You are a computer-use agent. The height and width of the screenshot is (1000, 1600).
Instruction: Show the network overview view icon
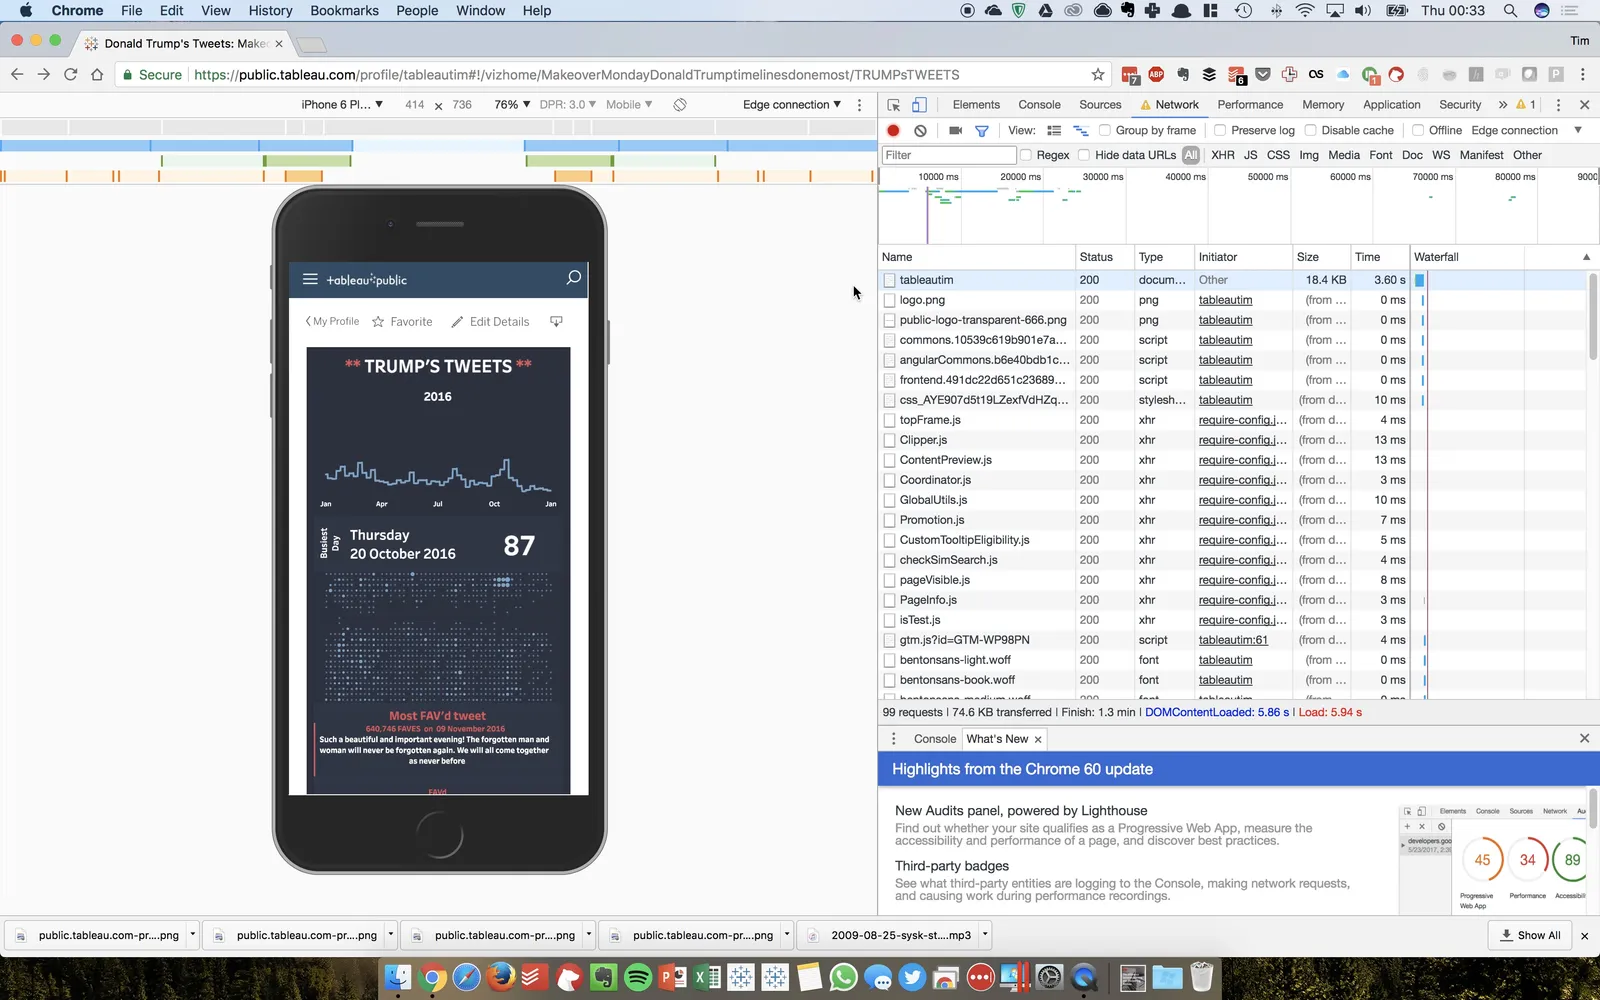click(x=1080, y=130)
